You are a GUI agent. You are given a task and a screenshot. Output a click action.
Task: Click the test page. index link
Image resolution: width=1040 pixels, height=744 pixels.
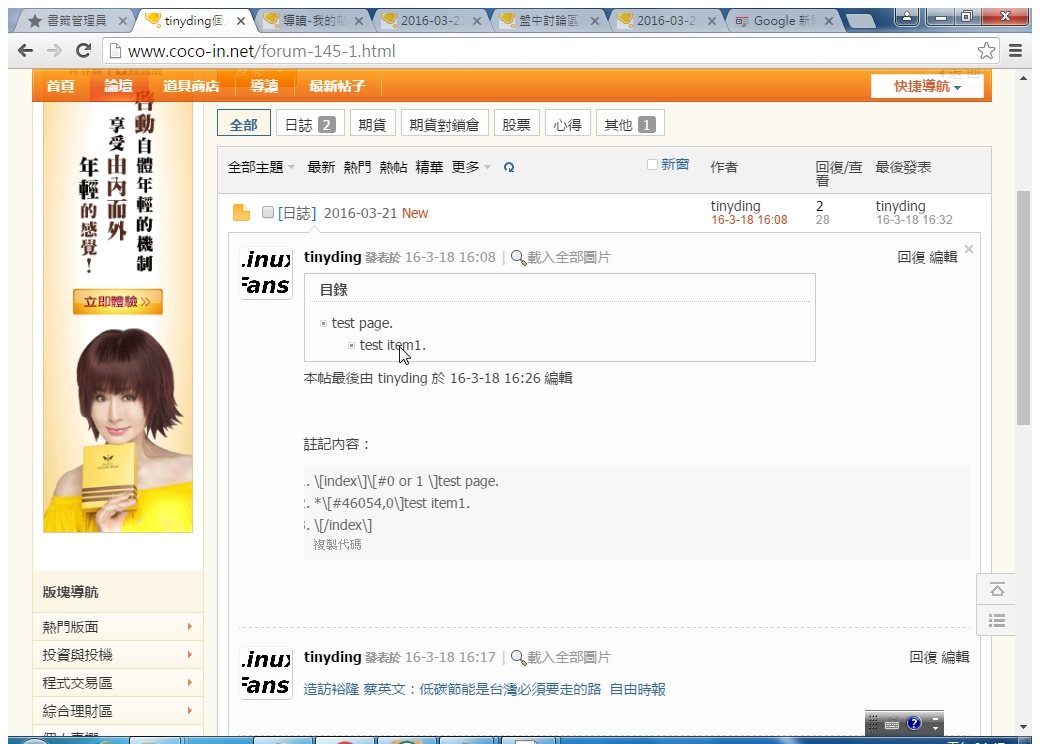click(x=362, y=323)
